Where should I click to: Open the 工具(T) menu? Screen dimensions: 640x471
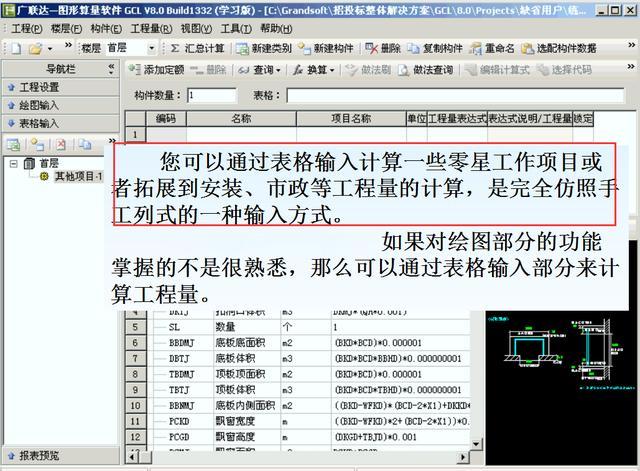coord(236,29)
